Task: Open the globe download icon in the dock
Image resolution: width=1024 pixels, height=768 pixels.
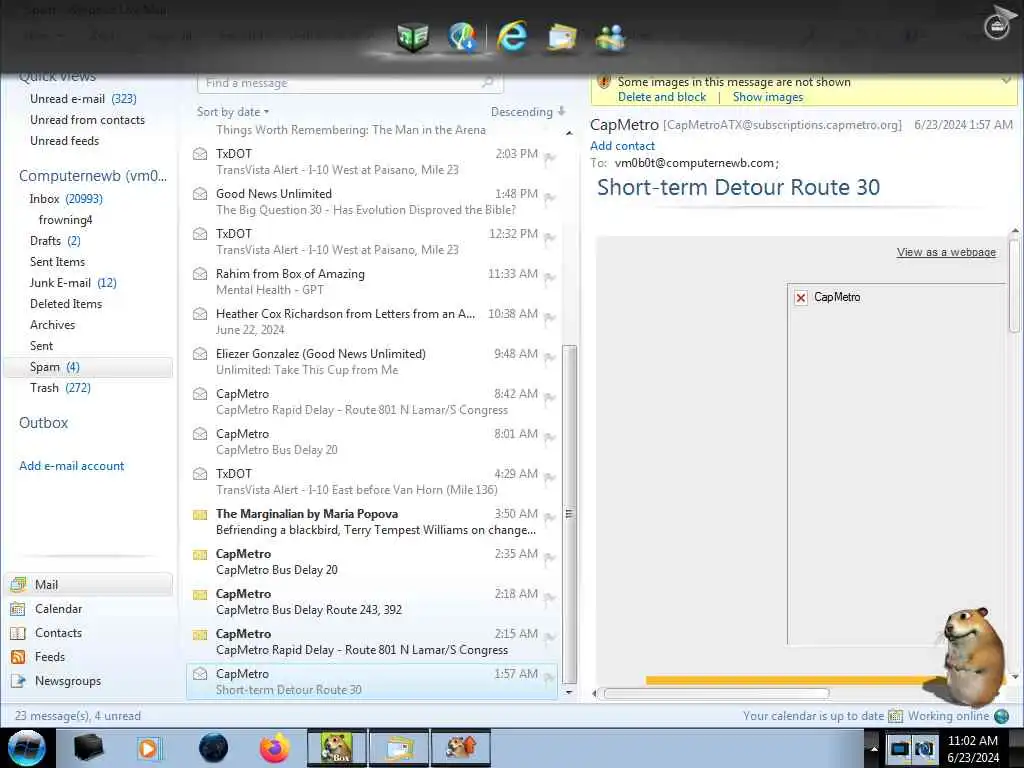Action: pyautogui.click(x=462, y=37)
